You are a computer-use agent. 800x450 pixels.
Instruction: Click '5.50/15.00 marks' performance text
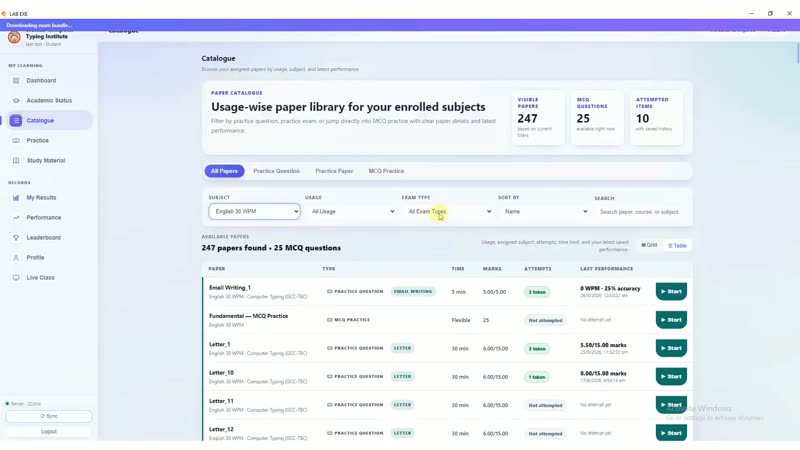tap(603, 345)
